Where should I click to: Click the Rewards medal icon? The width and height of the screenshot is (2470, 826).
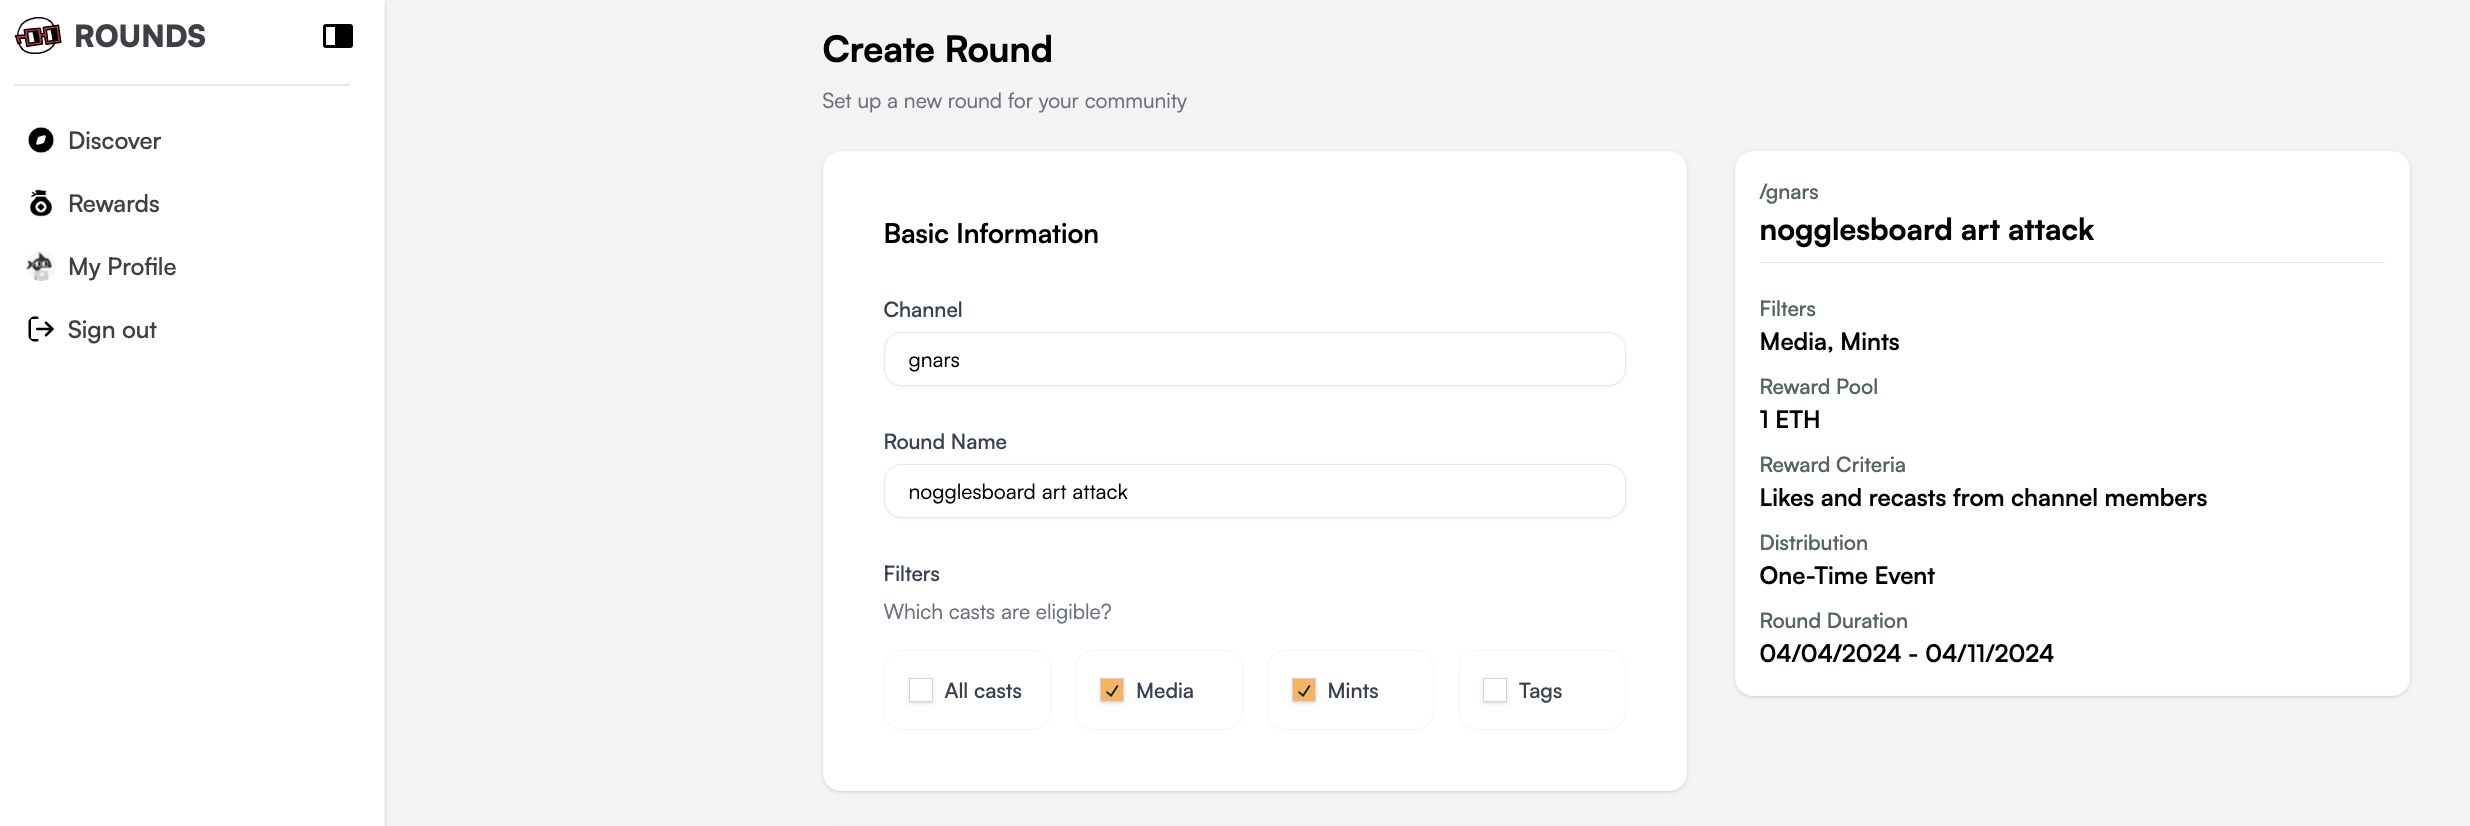pyautogui.click(x=41, y=203)
